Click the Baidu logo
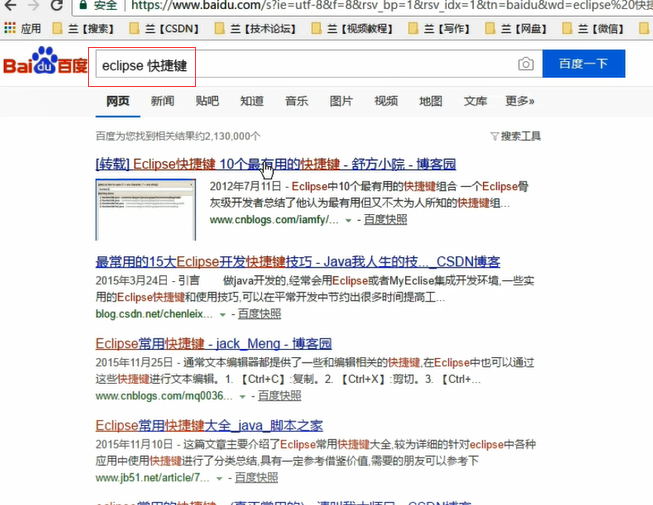 point(45,62)
